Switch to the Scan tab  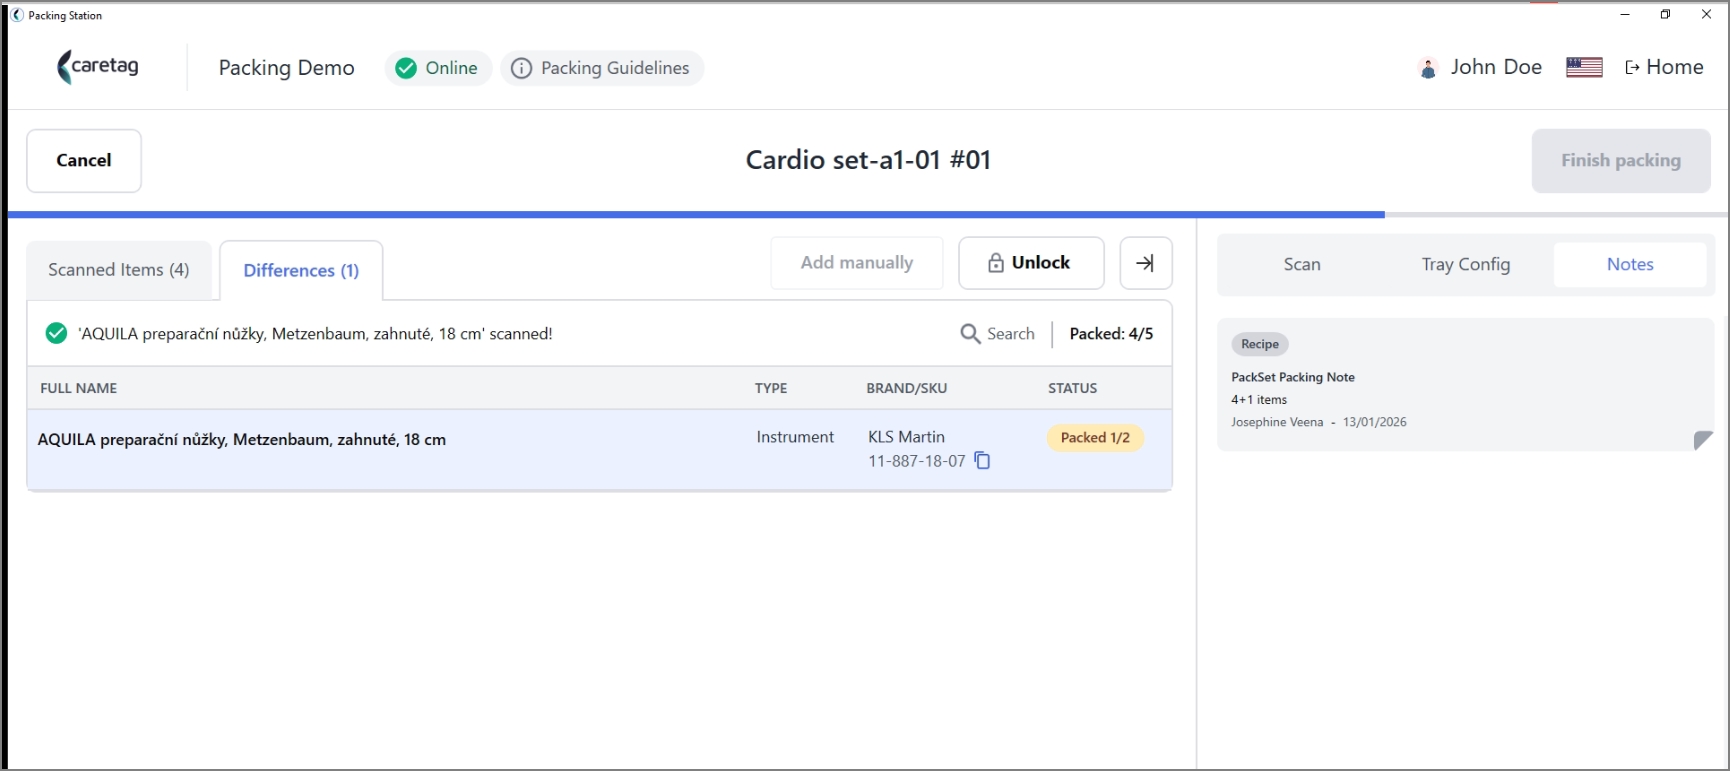[x=1302, y=265]
